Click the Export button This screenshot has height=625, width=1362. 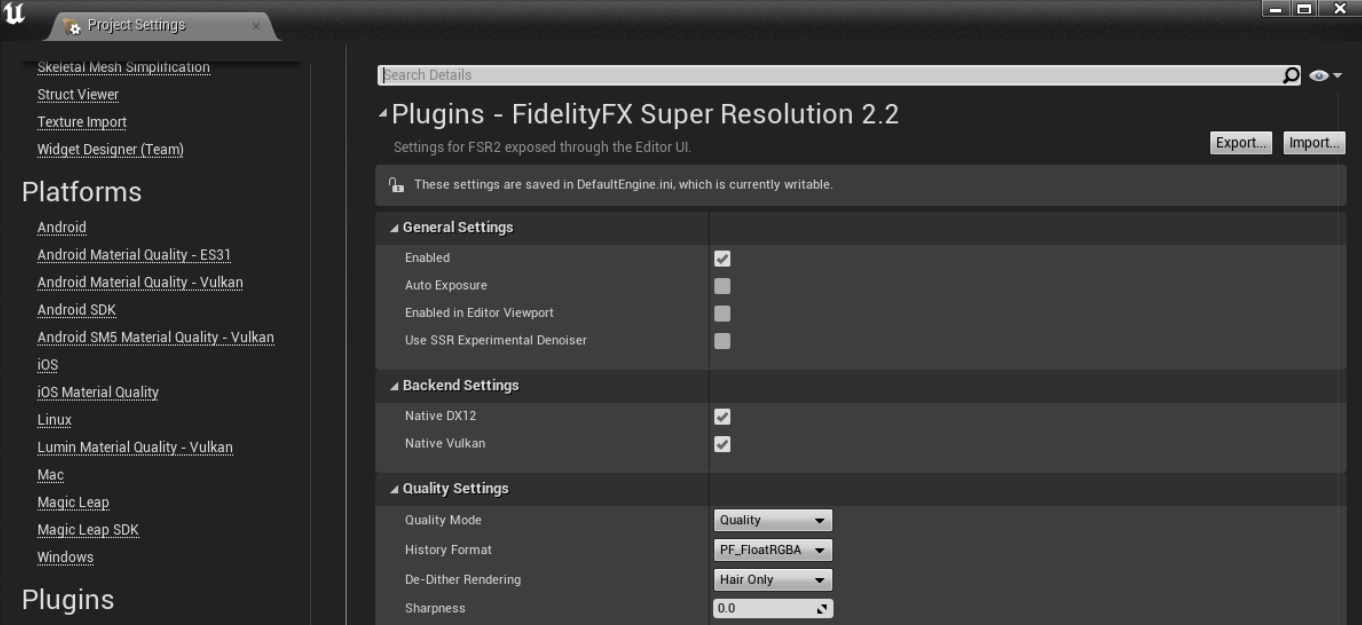1241,143
